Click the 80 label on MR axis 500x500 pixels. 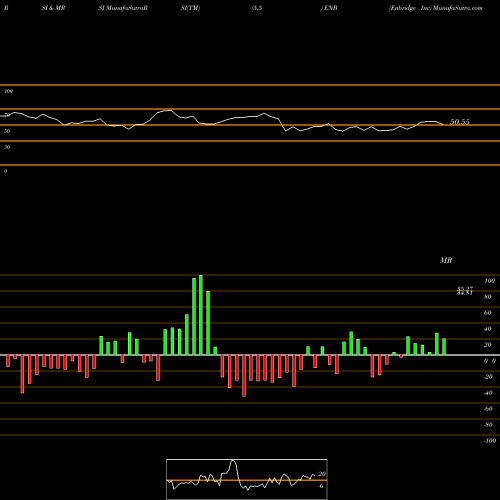(488, 297)
